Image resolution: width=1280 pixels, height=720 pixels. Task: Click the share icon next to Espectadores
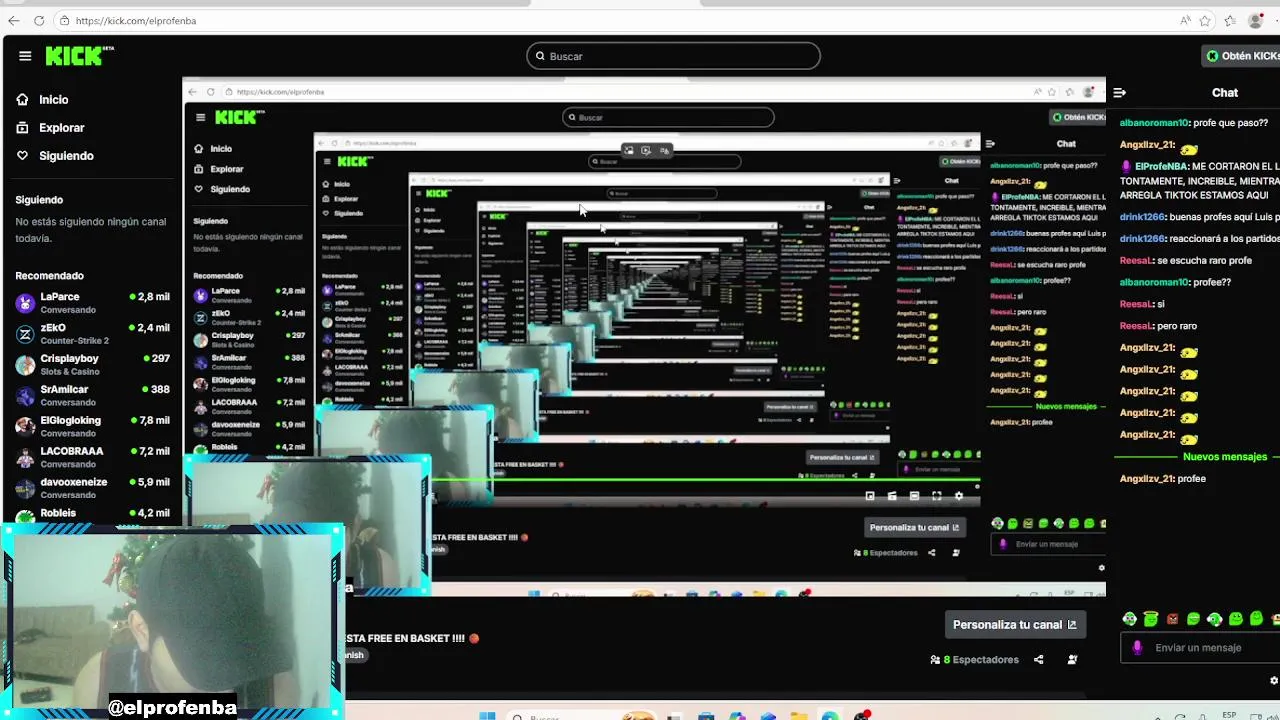(1038, 660)
